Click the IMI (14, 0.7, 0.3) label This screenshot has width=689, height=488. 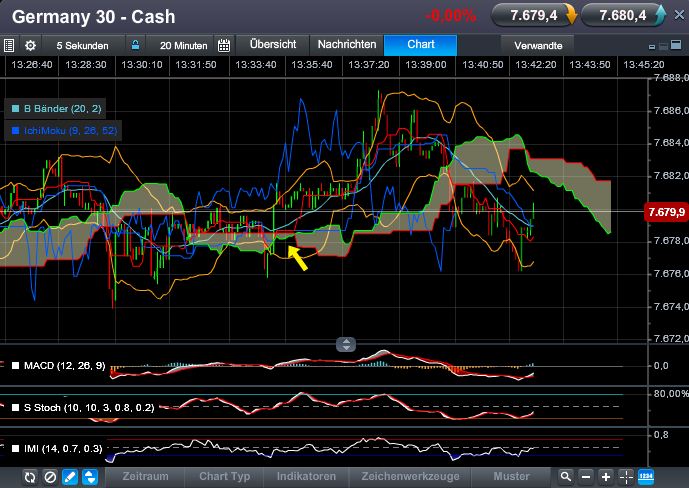coord(63,448)
